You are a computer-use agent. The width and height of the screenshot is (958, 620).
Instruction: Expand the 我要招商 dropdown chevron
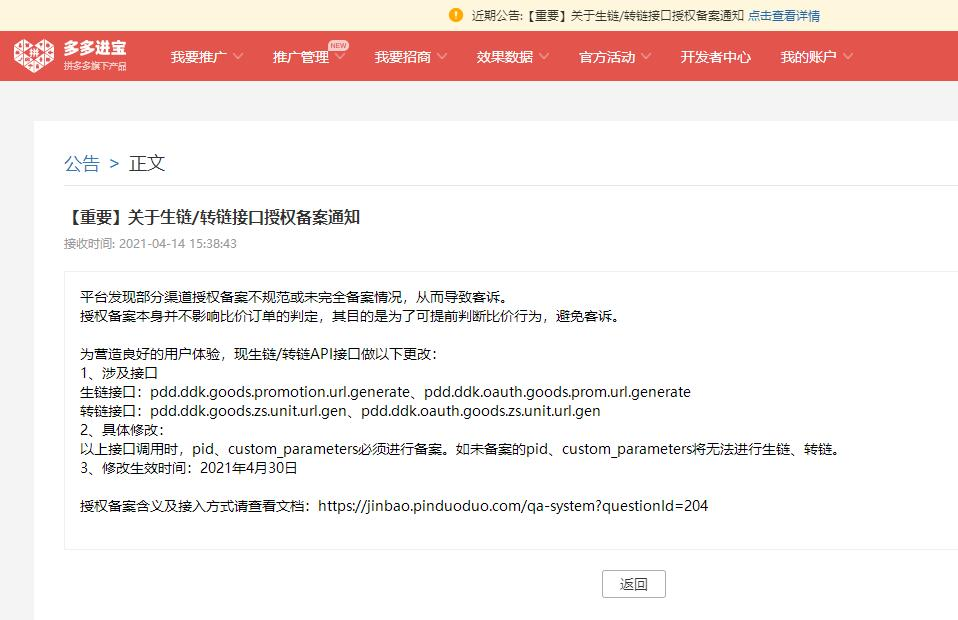pos(442,56)
